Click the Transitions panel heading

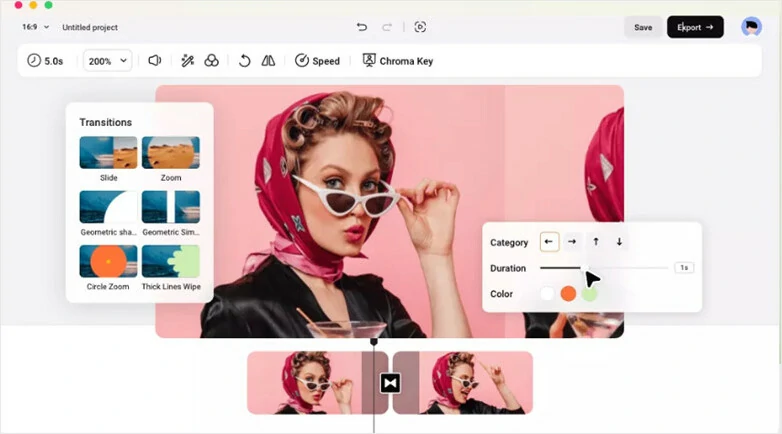click(x=106, y=122)
